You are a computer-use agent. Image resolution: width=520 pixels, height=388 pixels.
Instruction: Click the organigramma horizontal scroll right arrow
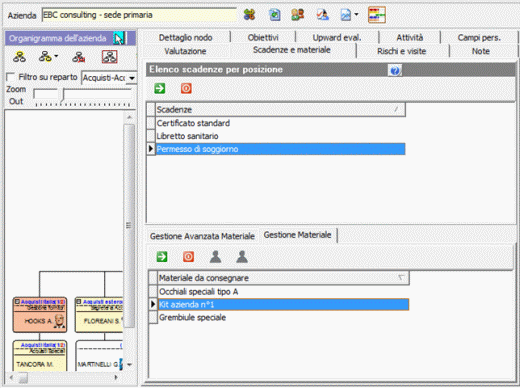coord(116,377)
